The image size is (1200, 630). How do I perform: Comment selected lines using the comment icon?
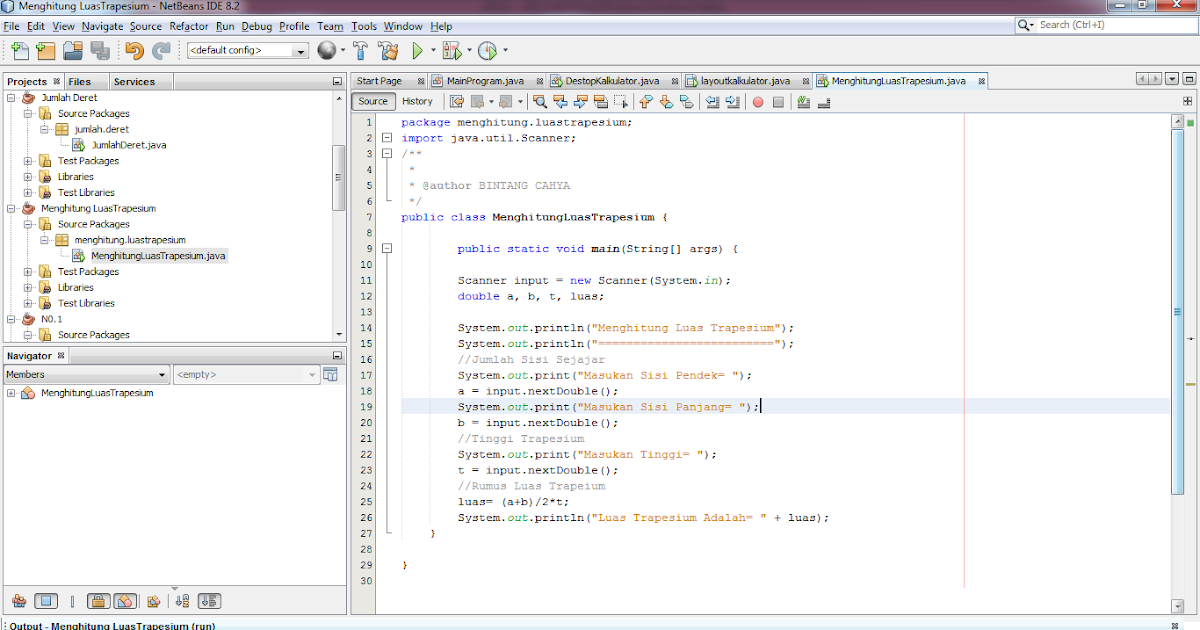806,101
